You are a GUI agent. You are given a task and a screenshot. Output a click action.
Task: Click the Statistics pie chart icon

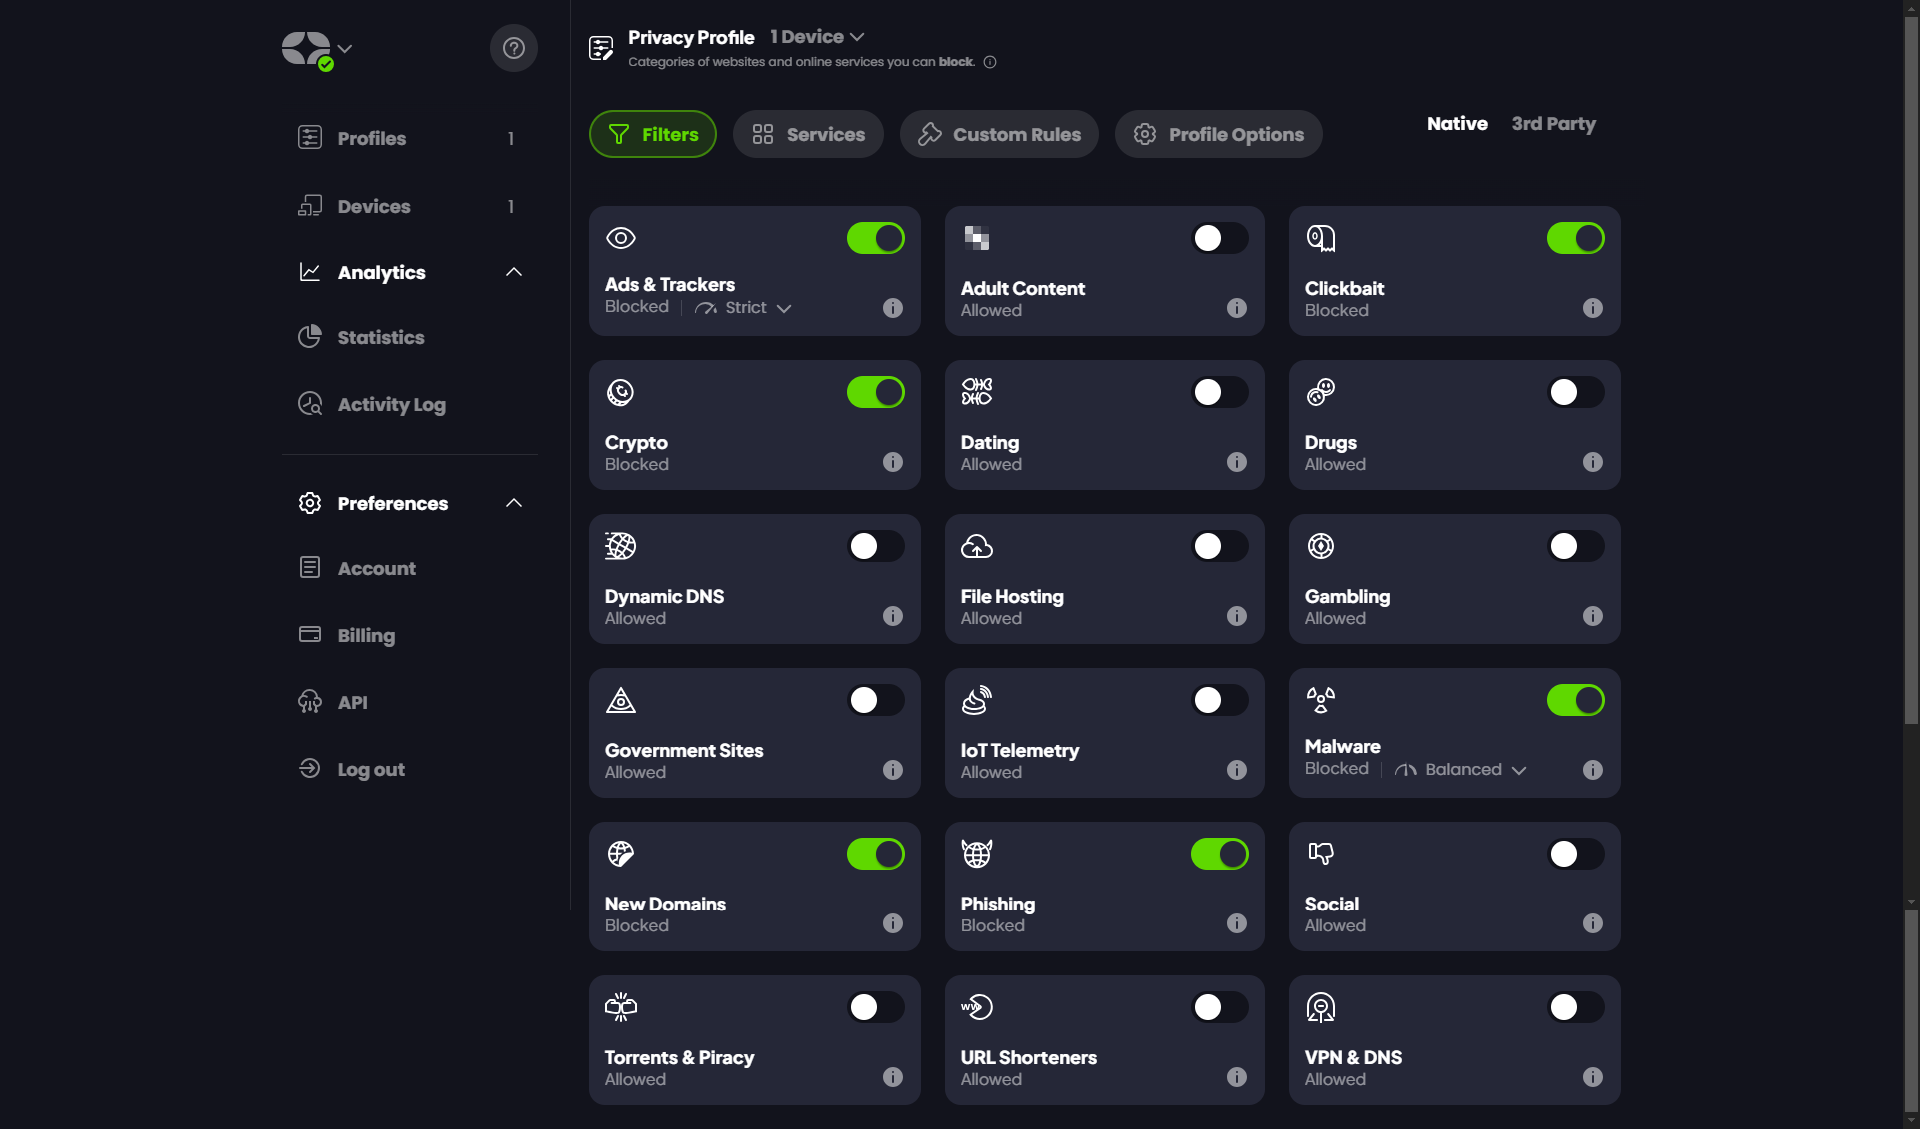click(x=310, y=337)
